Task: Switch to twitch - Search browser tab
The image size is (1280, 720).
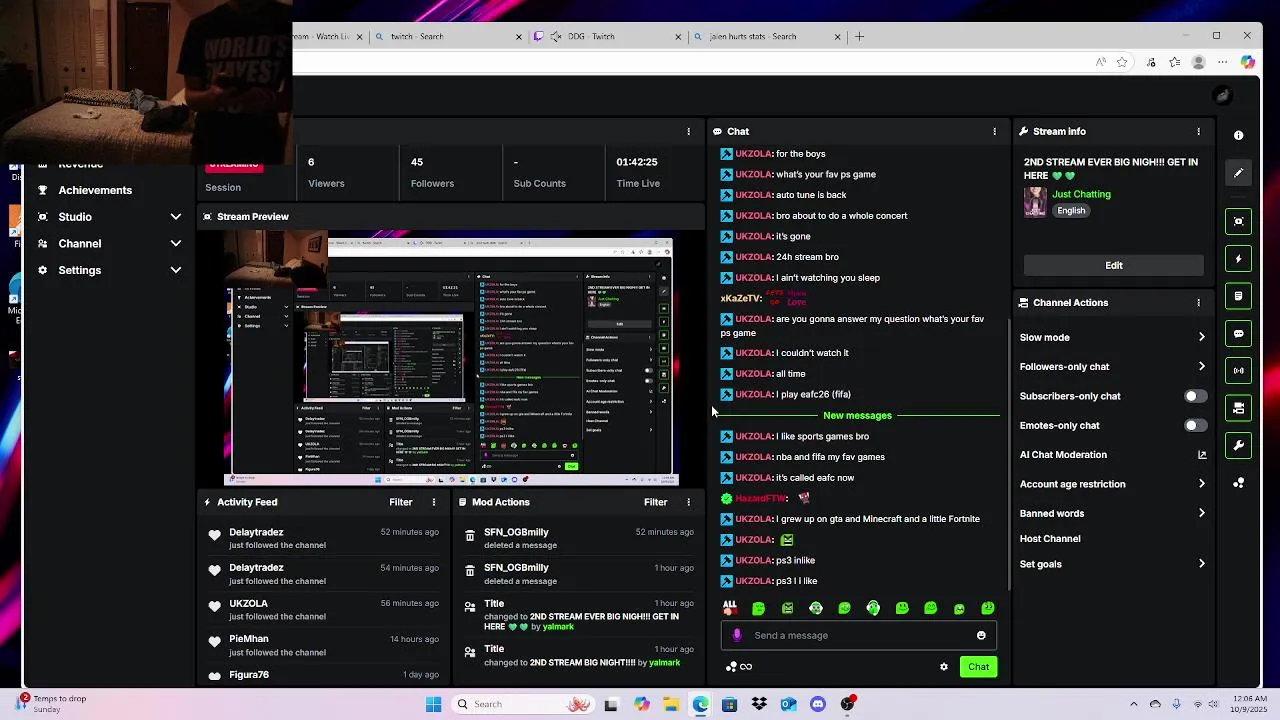Action: (448, 36)
